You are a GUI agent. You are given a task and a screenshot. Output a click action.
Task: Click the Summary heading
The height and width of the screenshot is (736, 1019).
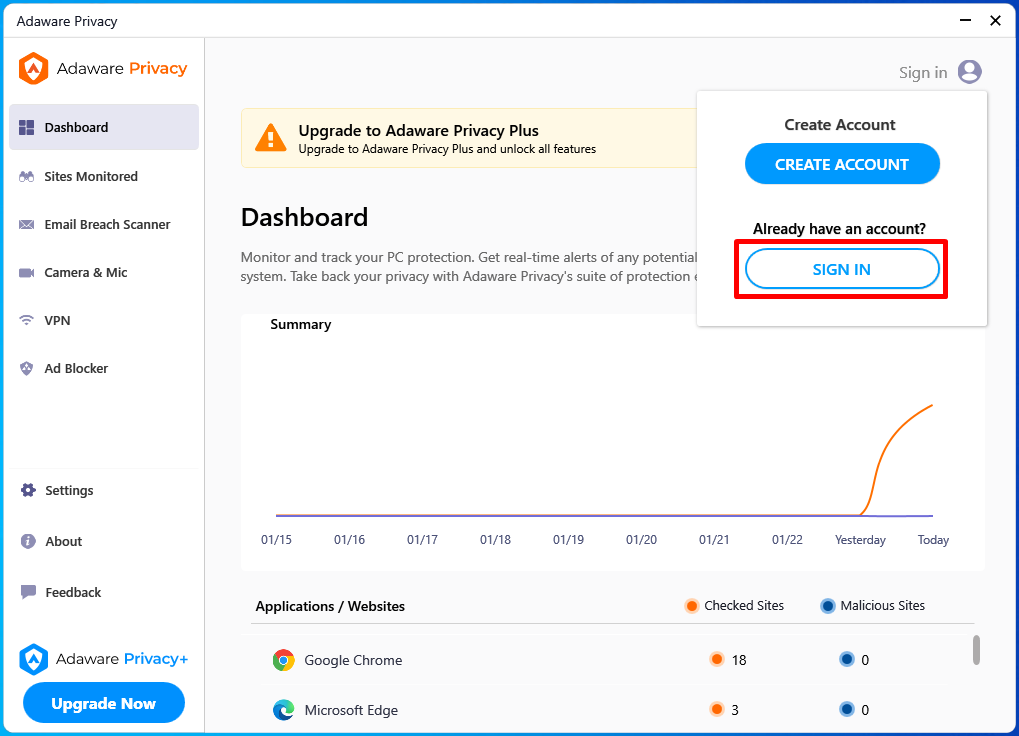click(300, 324)
